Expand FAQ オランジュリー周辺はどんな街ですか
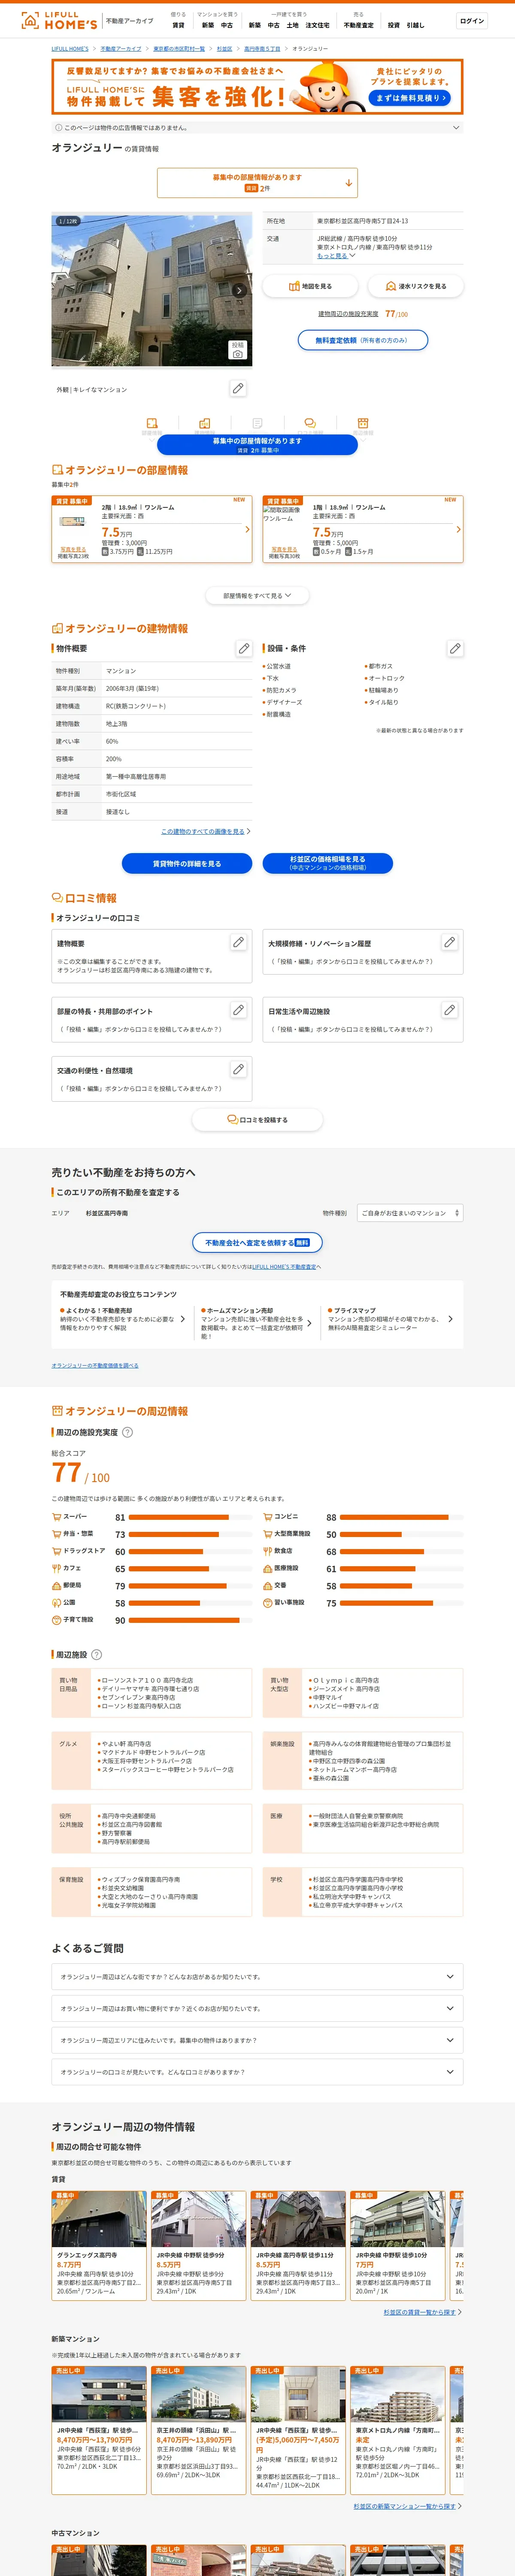 [257, 1977]
